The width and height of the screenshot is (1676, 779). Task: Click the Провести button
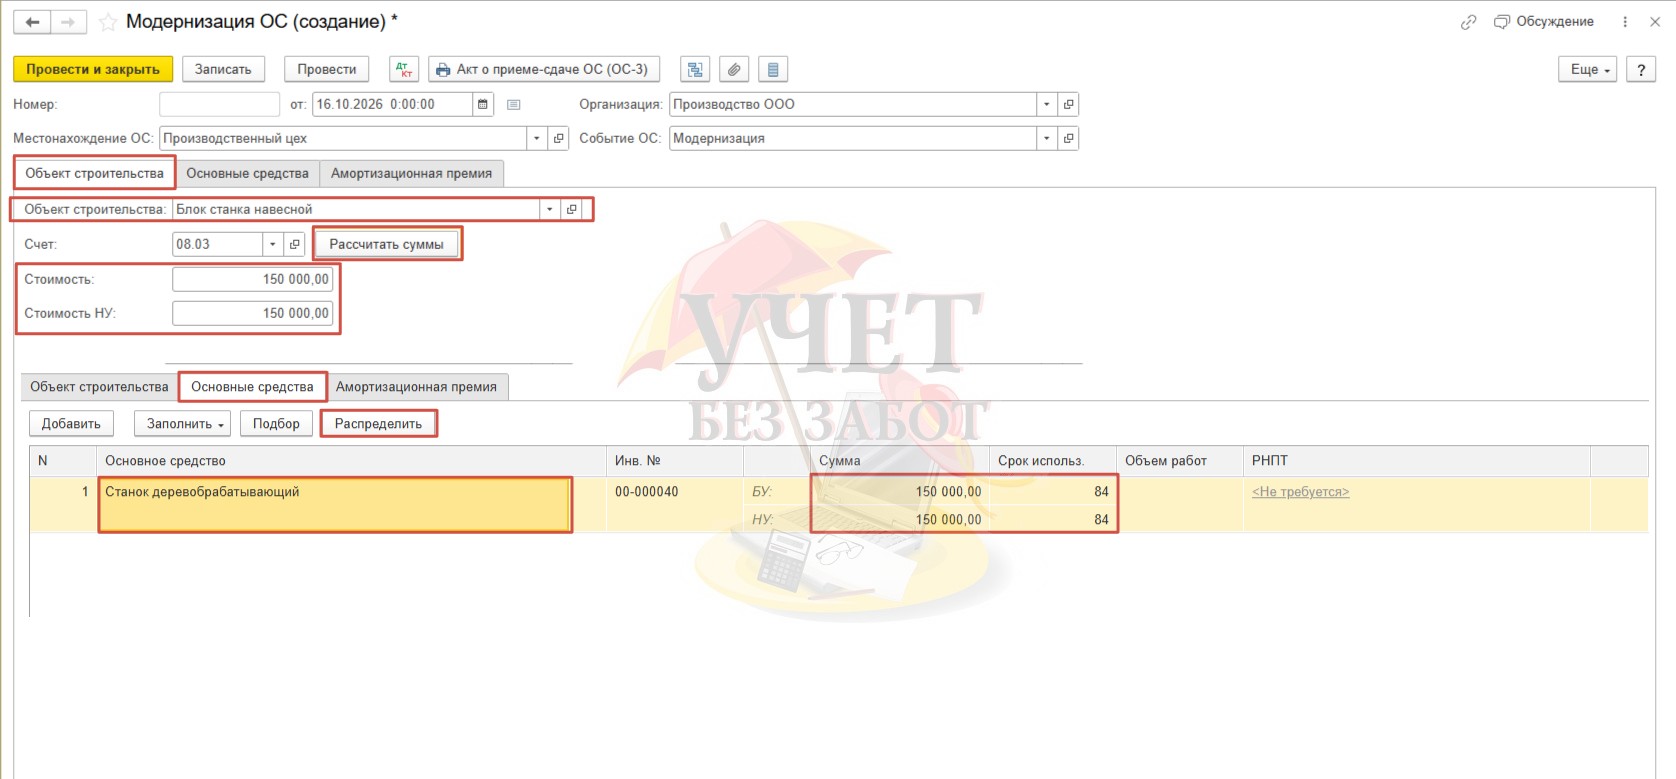(327, 69)
